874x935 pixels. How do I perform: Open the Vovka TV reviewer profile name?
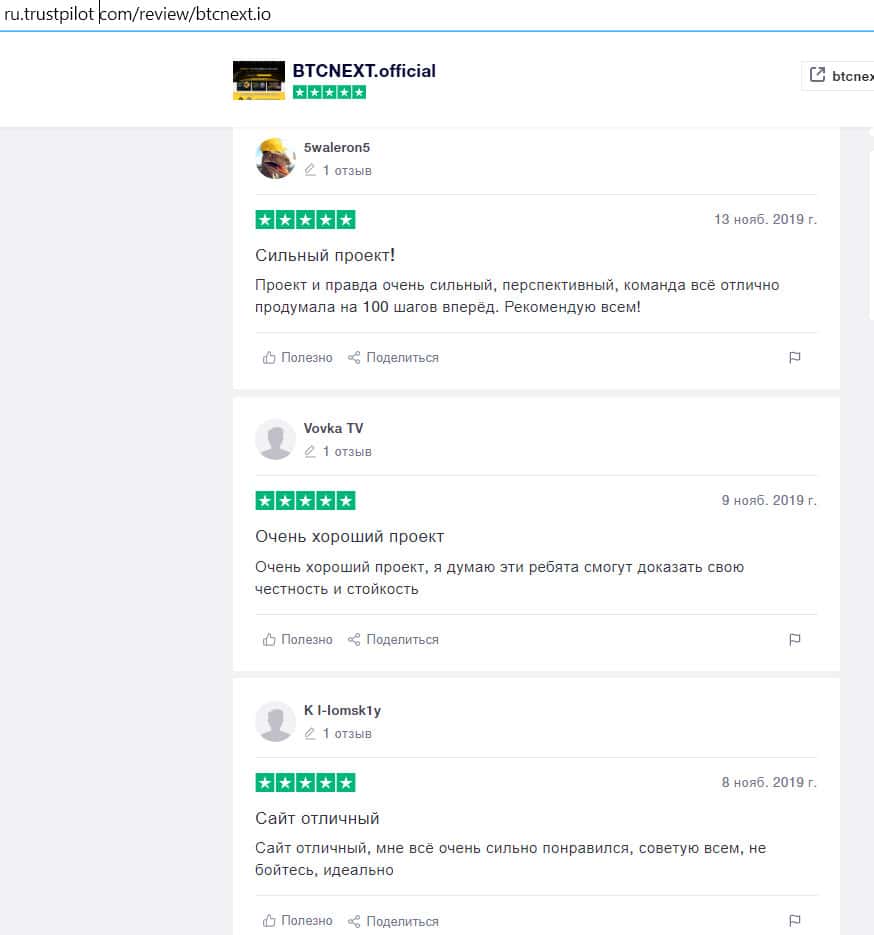(333, 428)
